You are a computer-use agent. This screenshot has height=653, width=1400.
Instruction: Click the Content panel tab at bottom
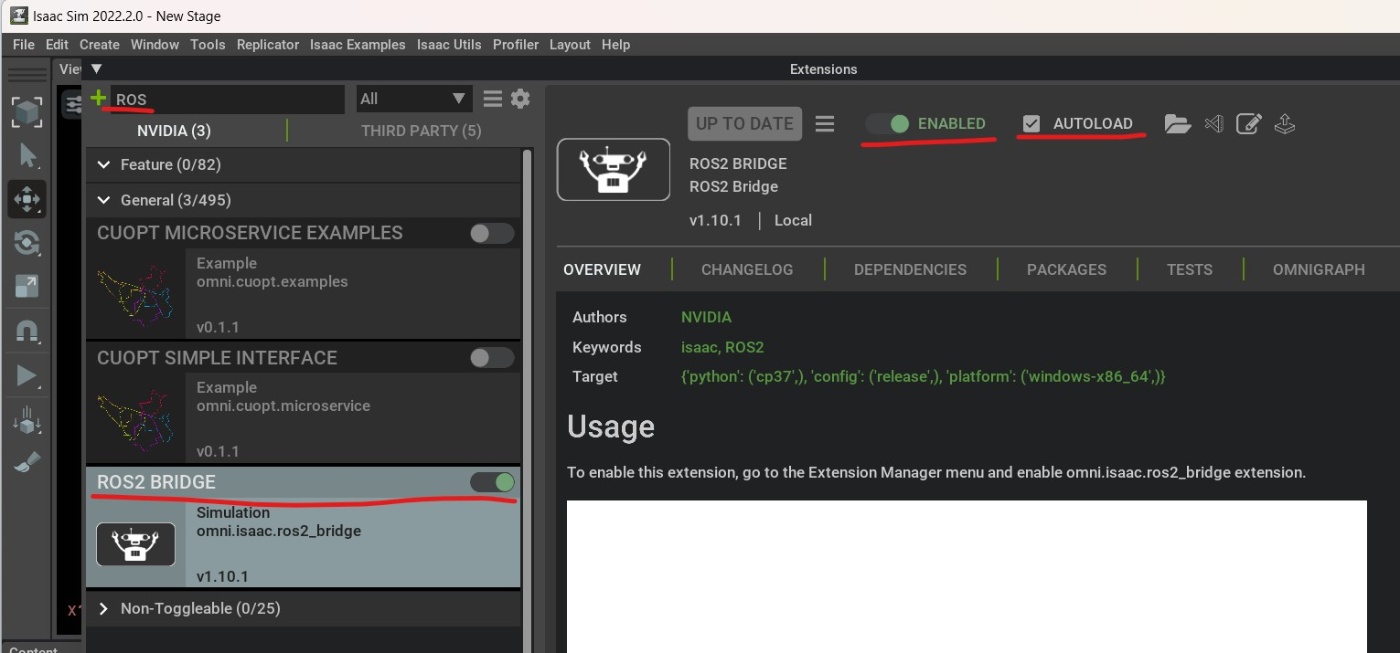coord(34,648)
